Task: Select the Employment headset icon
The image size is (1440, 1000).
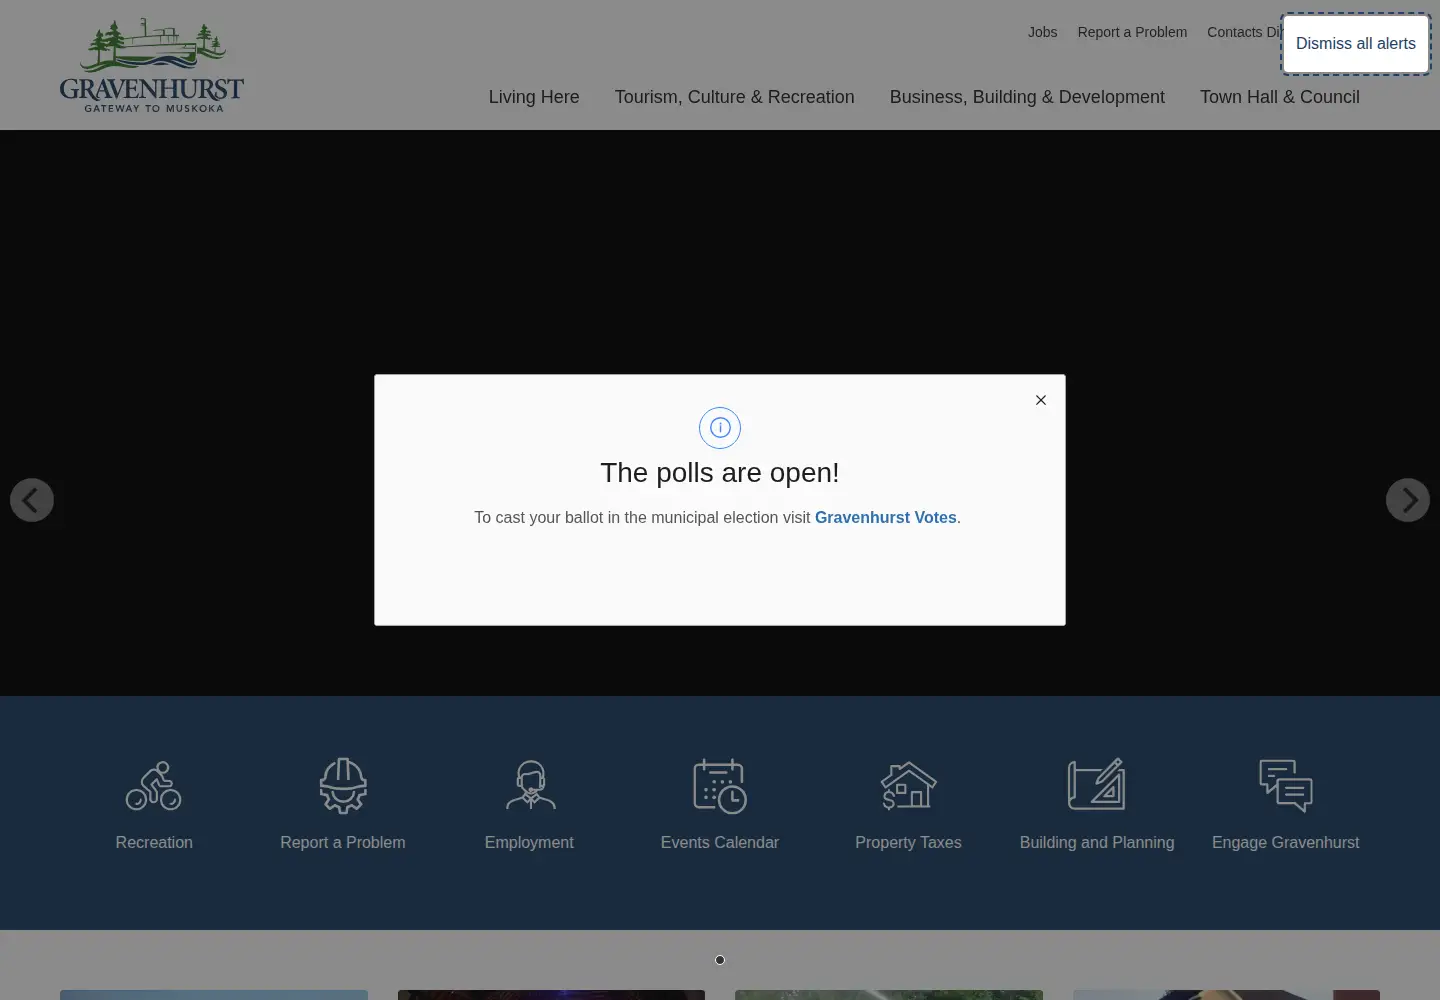Action: tap(530, 785)
